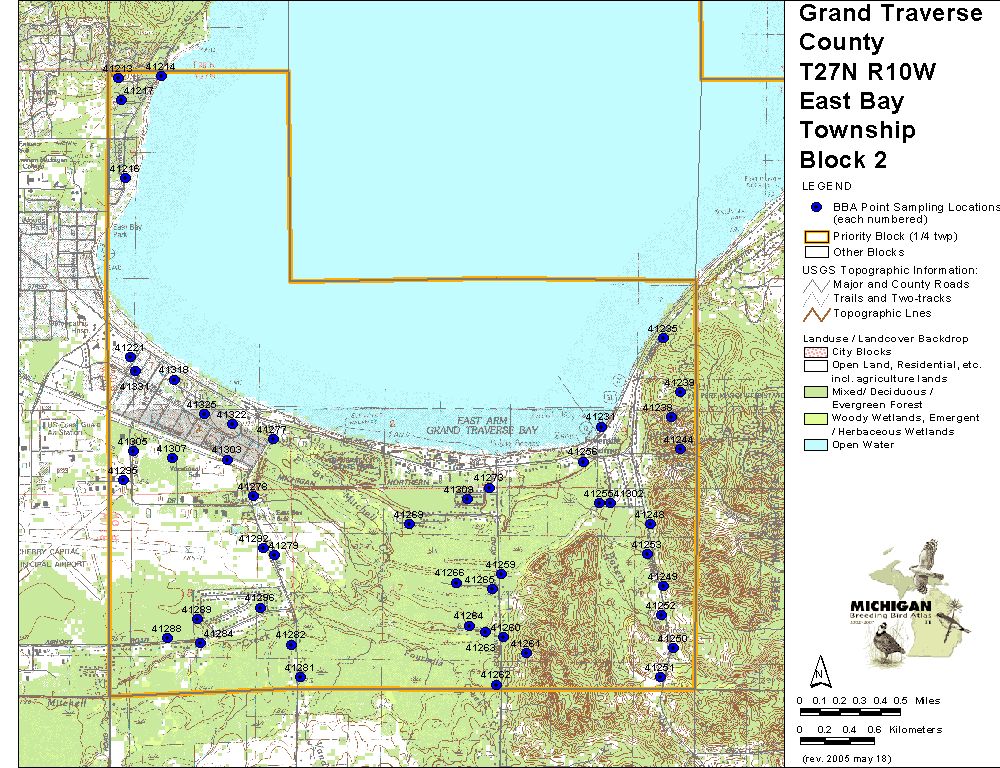This screenshot has width=1000, height=768.
Task: Select sampling point 41251
Action: point(660,677)
